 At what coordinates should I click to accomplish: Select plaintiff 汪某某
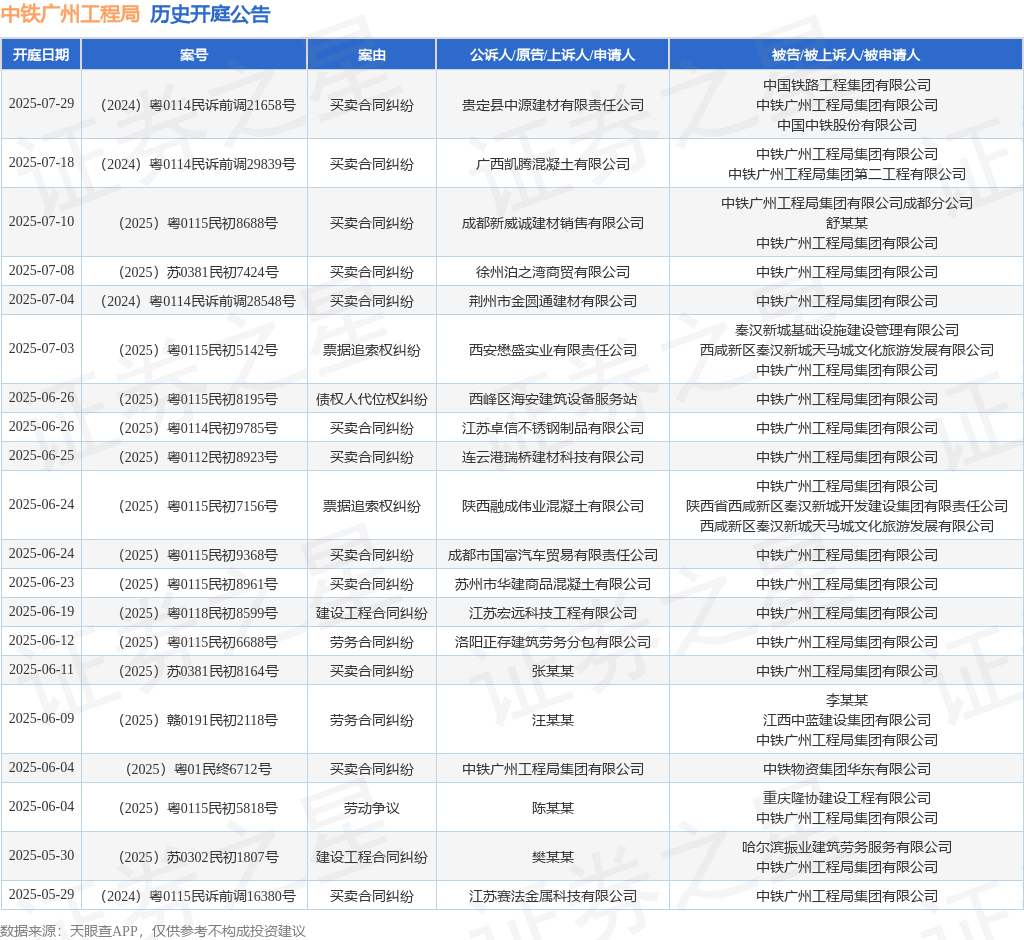pyautogui.click(x=552, y=720)
